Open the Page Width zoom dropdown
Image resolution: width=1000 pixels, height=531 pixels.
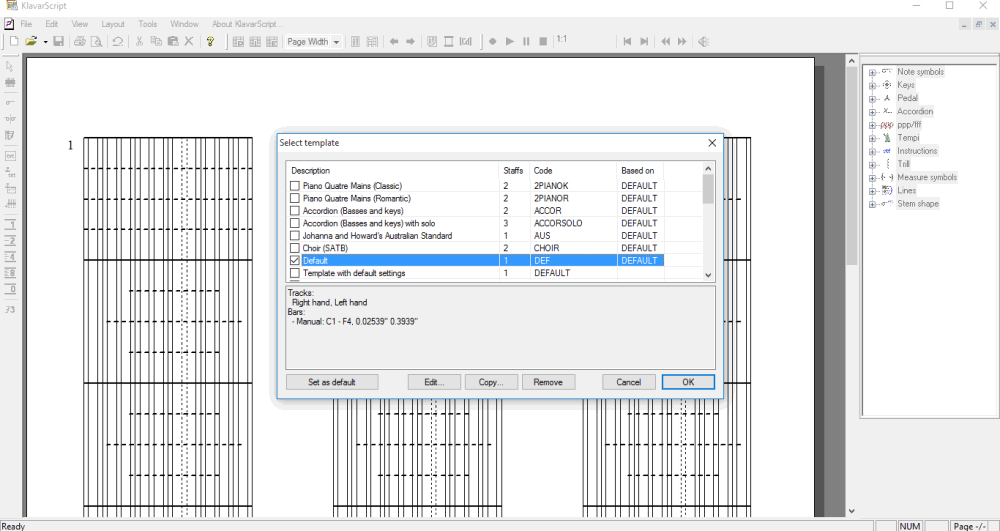pyautogui.click(x=313, y=41)
